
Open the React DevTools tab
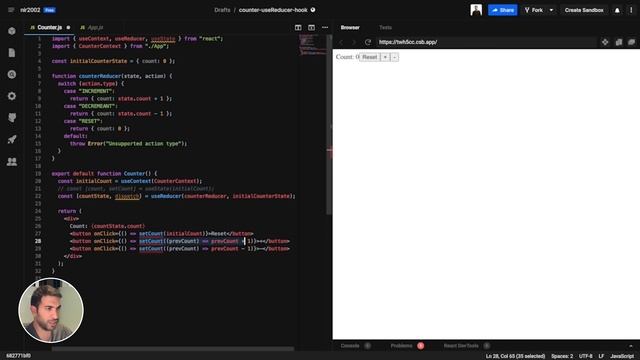(x=461, y=346)
